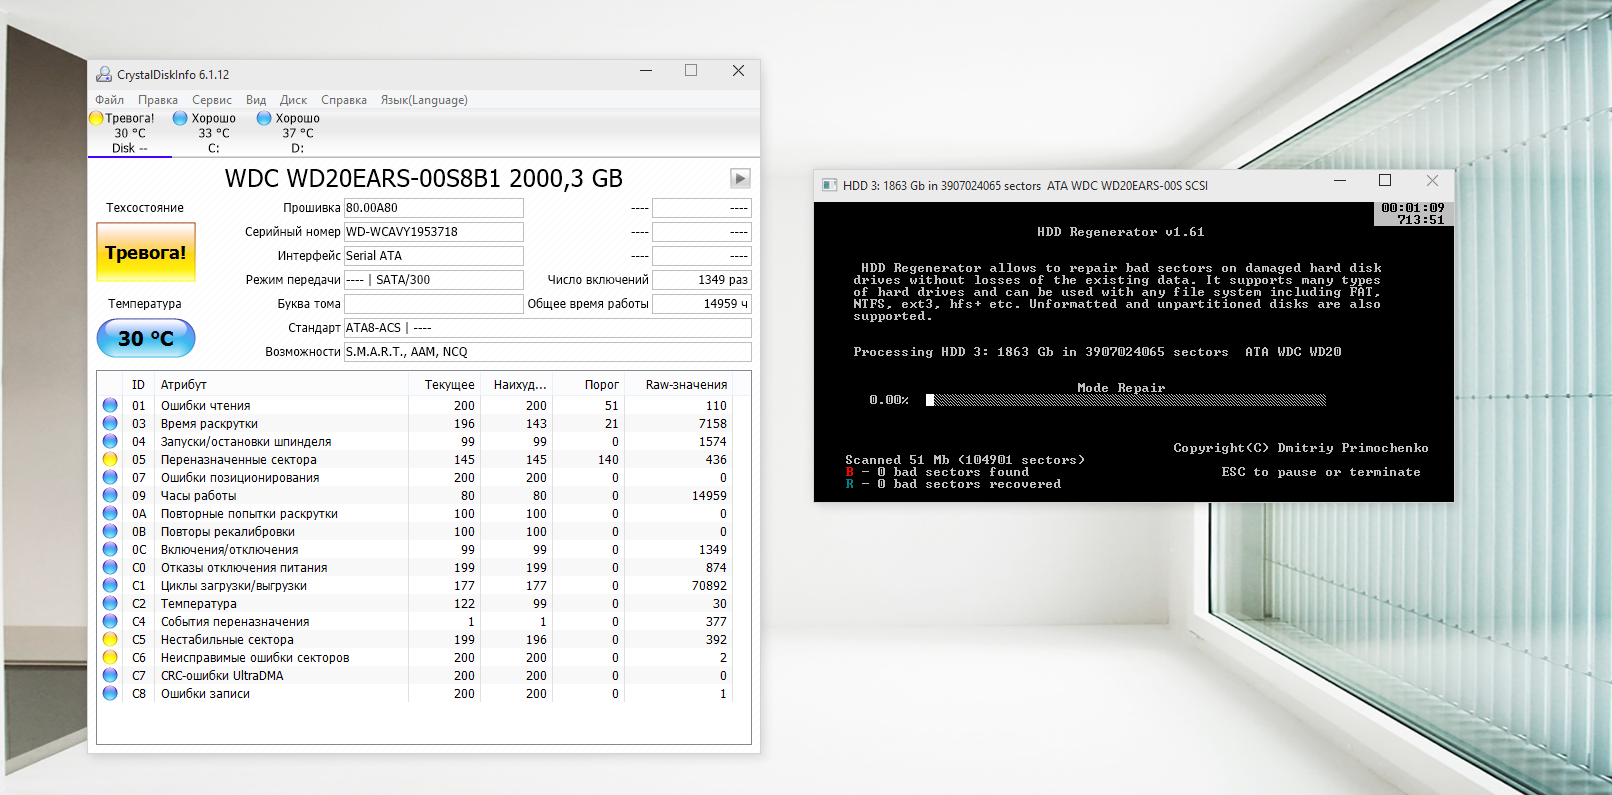Click yellow orb for 05 Переназначенные сектора
Viewport: 1612px width, 795px height.
[110, 459]
